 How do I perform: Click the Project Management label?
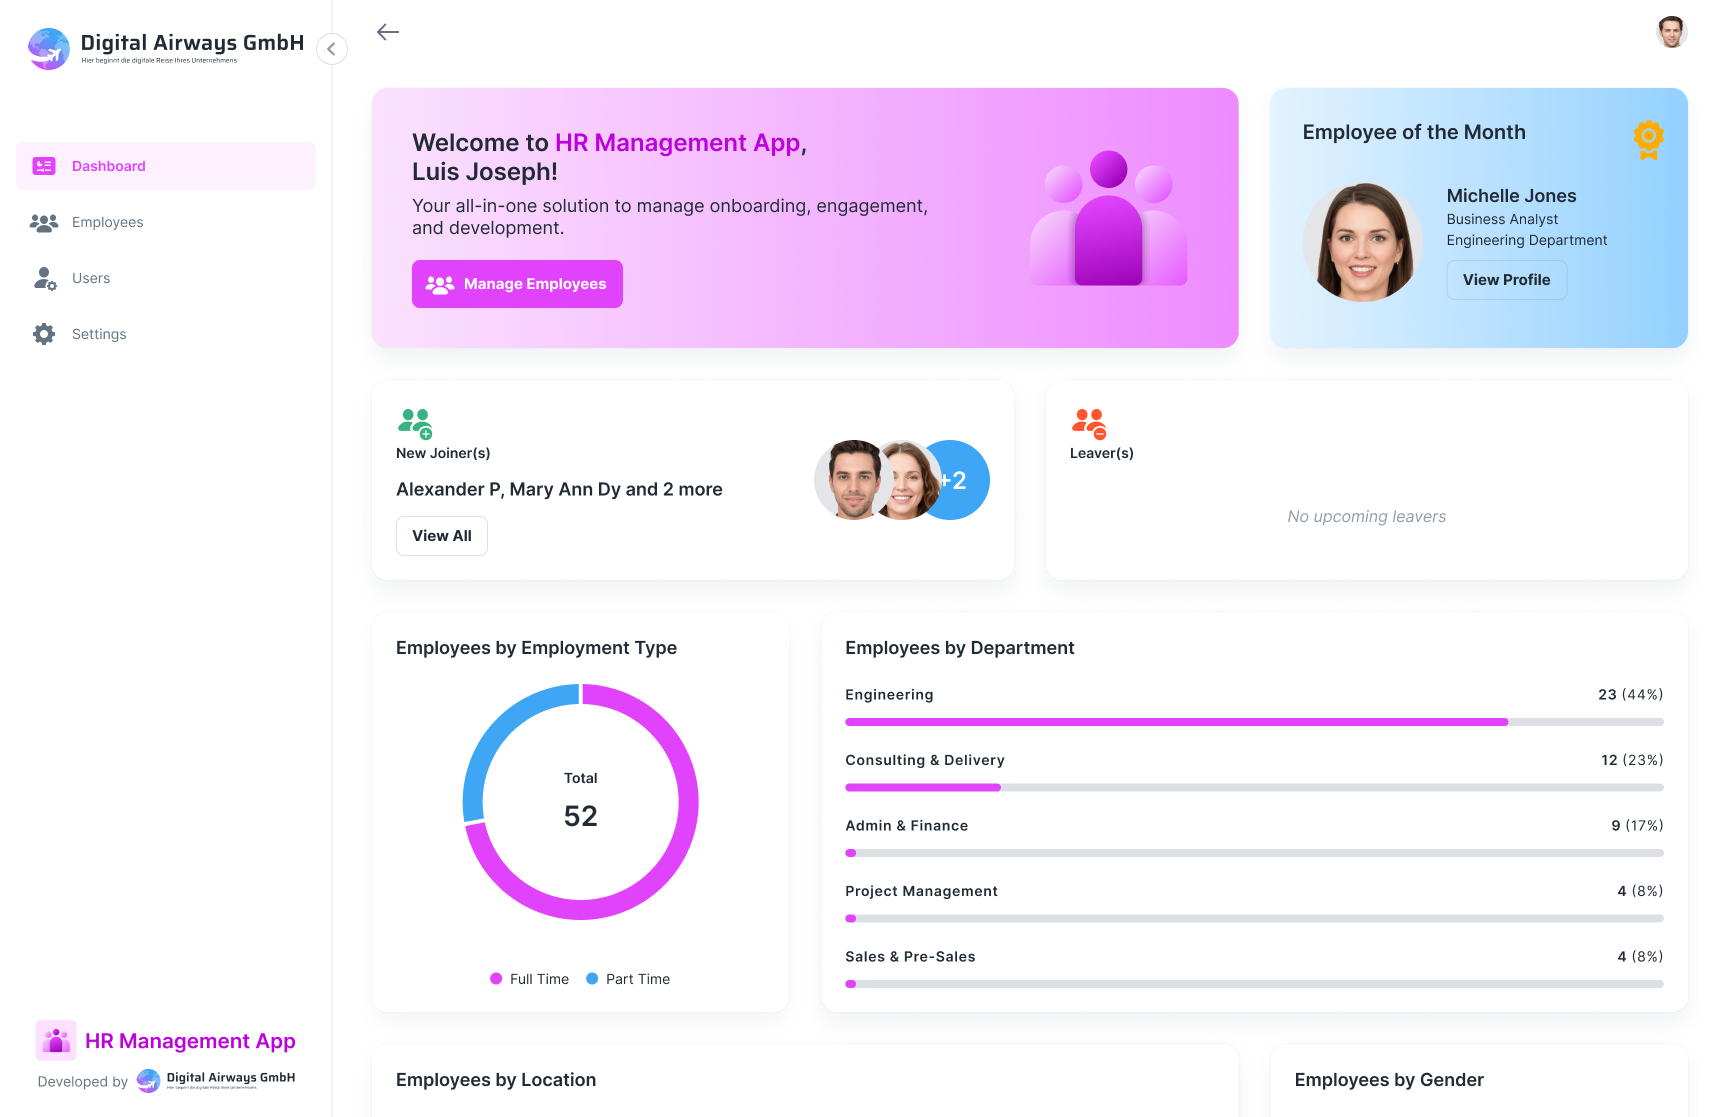[921, 891]
